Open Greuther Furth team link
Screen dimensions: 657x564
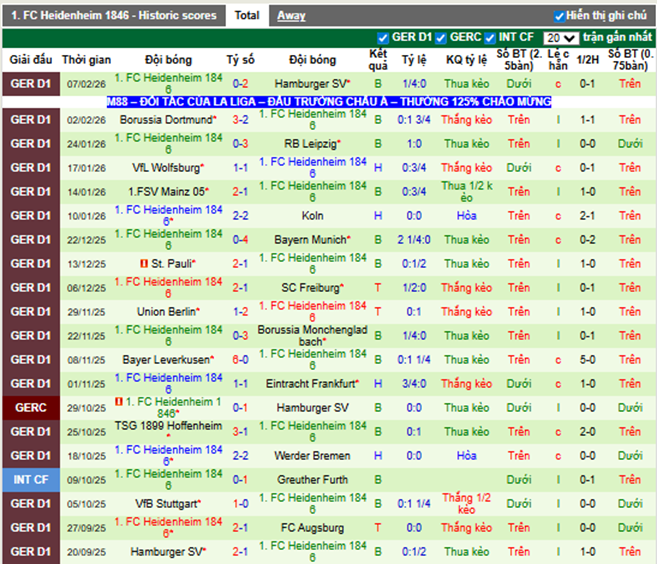(312, 479)
